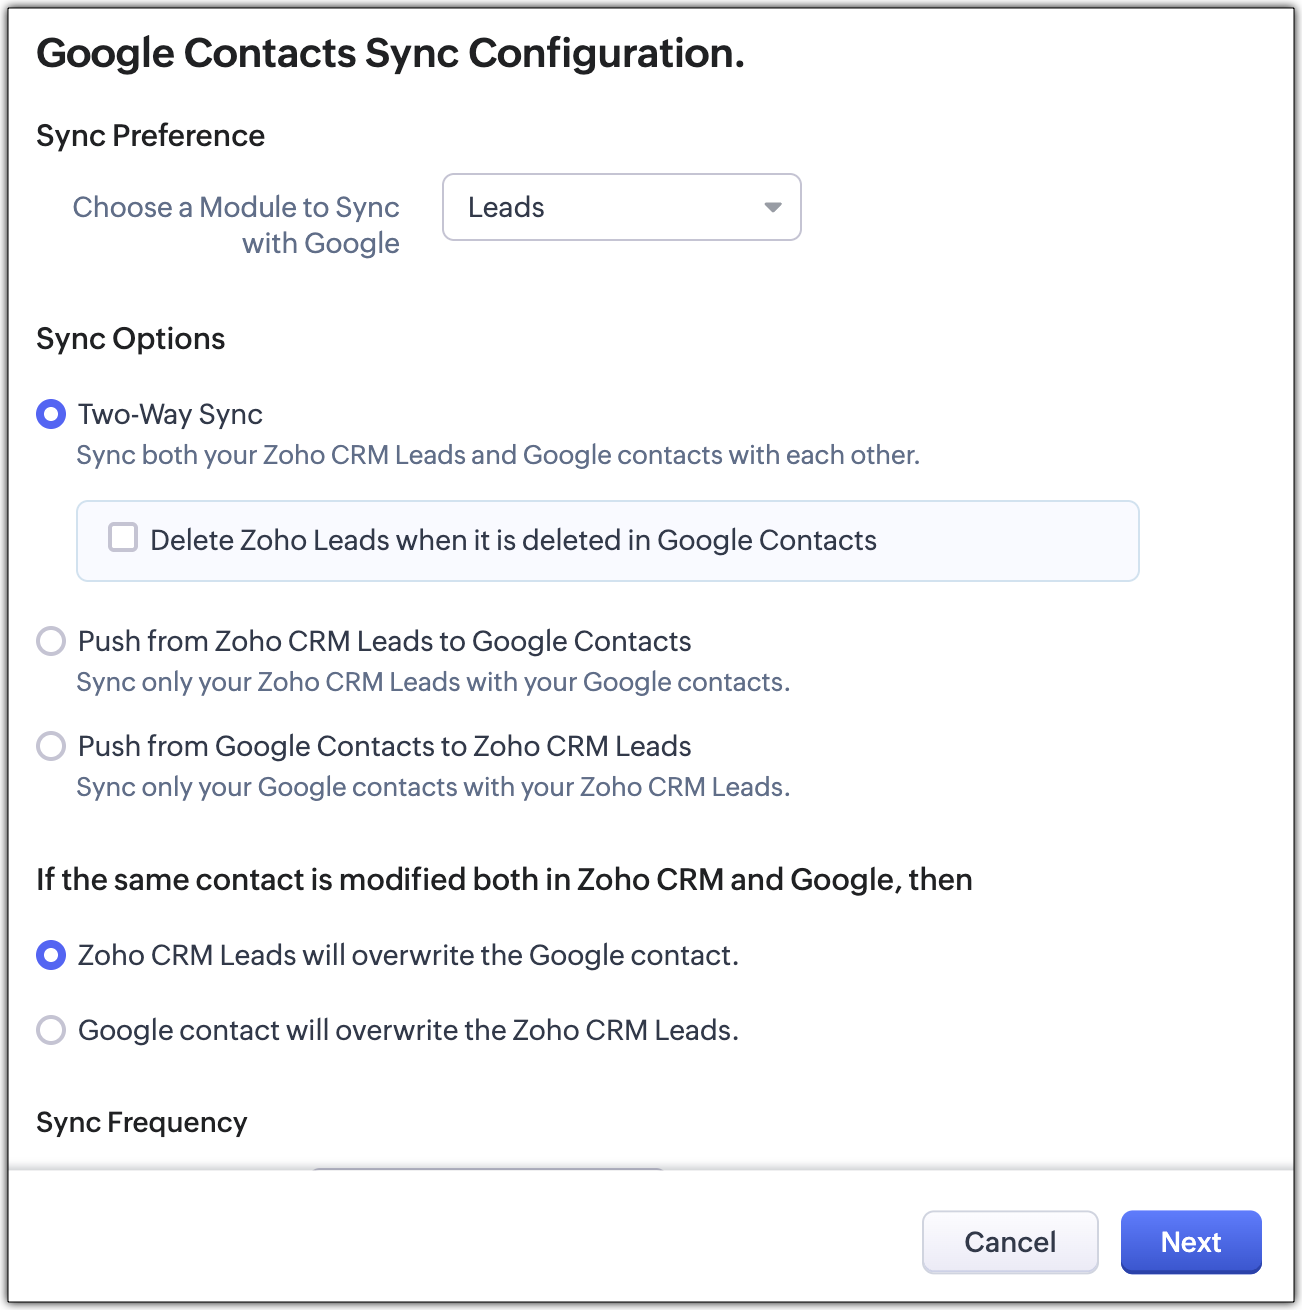Click the Cancel button

[x=1009, y=1242]
